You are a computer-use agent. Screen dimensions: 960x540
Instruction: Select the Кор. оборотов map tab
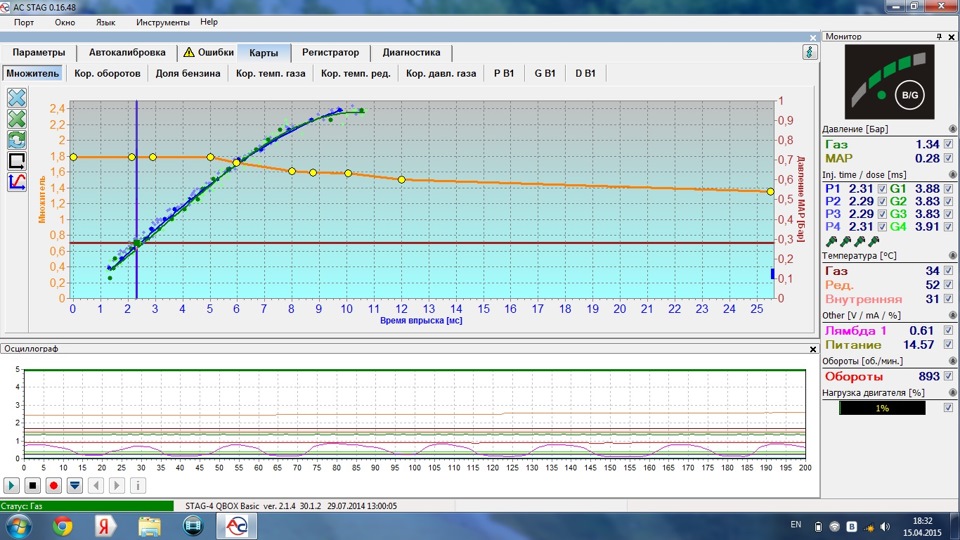coord(108,73)
